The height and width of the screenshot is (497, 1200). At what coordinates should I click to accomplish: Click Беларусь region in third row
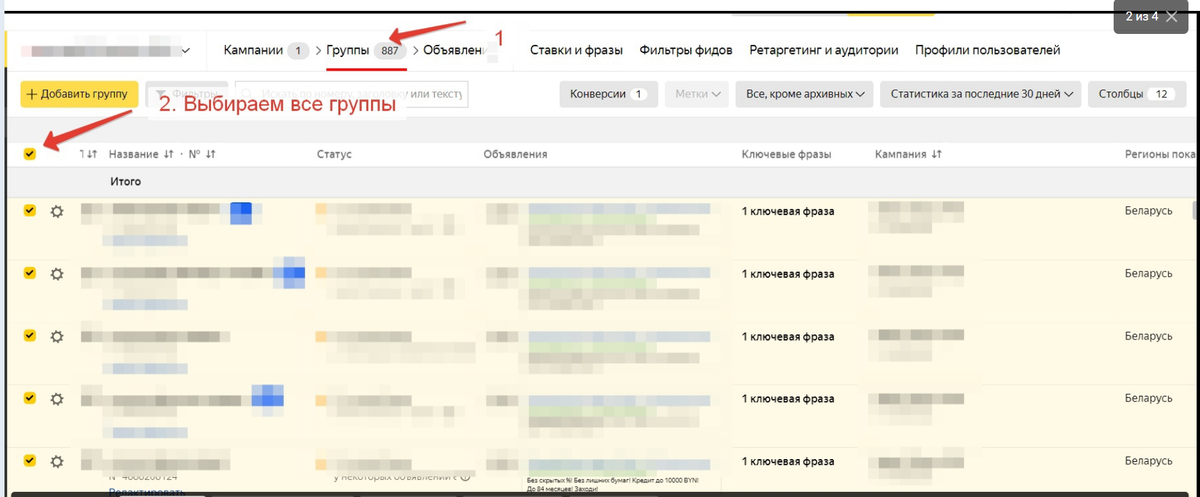coord(1147,335)
